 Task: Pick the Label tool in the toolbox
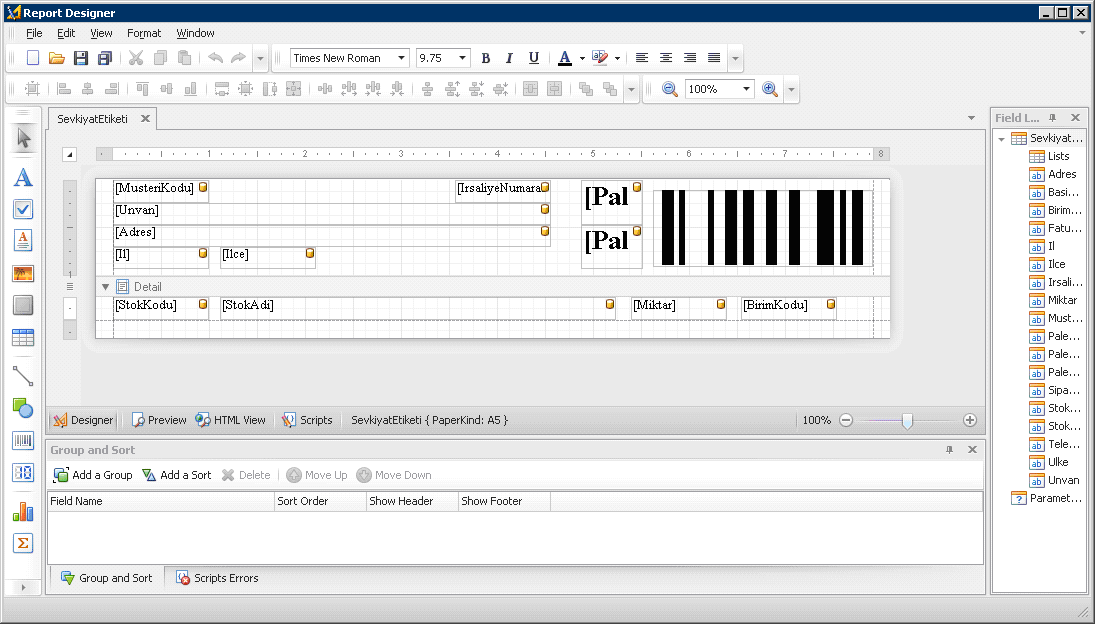pyautogui.click(x=23, y=177)
